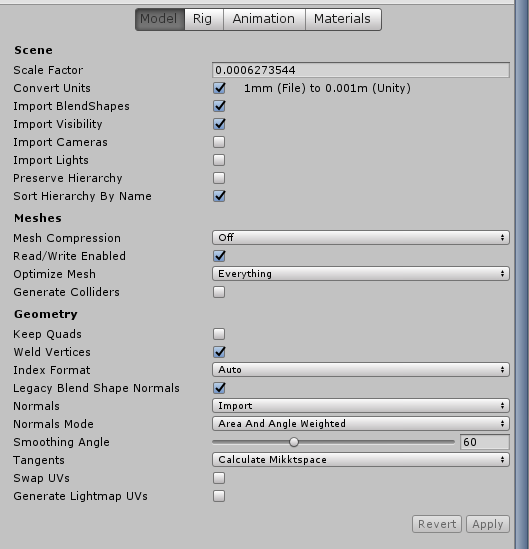Toggle Preserve Hierarchy on
This screenshot has width=529, height=549.
point(219,178)
